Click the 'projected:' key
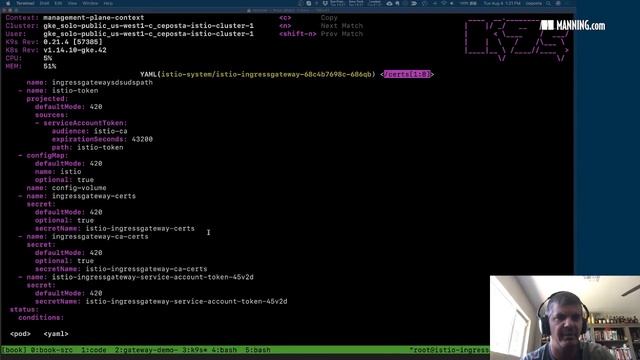Screen dimensions: 640x360 click(47, 99)
